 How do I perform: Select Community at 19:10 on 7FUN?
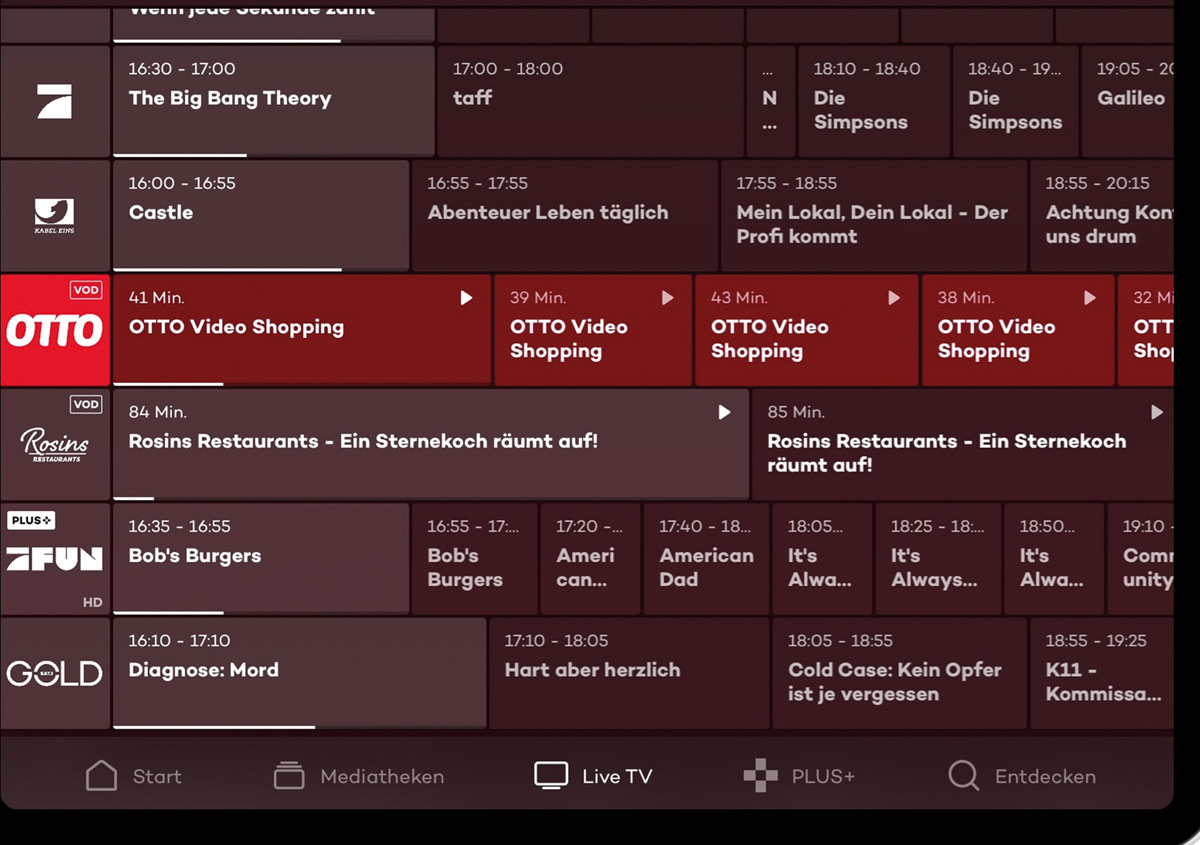tap(1141, 558)
